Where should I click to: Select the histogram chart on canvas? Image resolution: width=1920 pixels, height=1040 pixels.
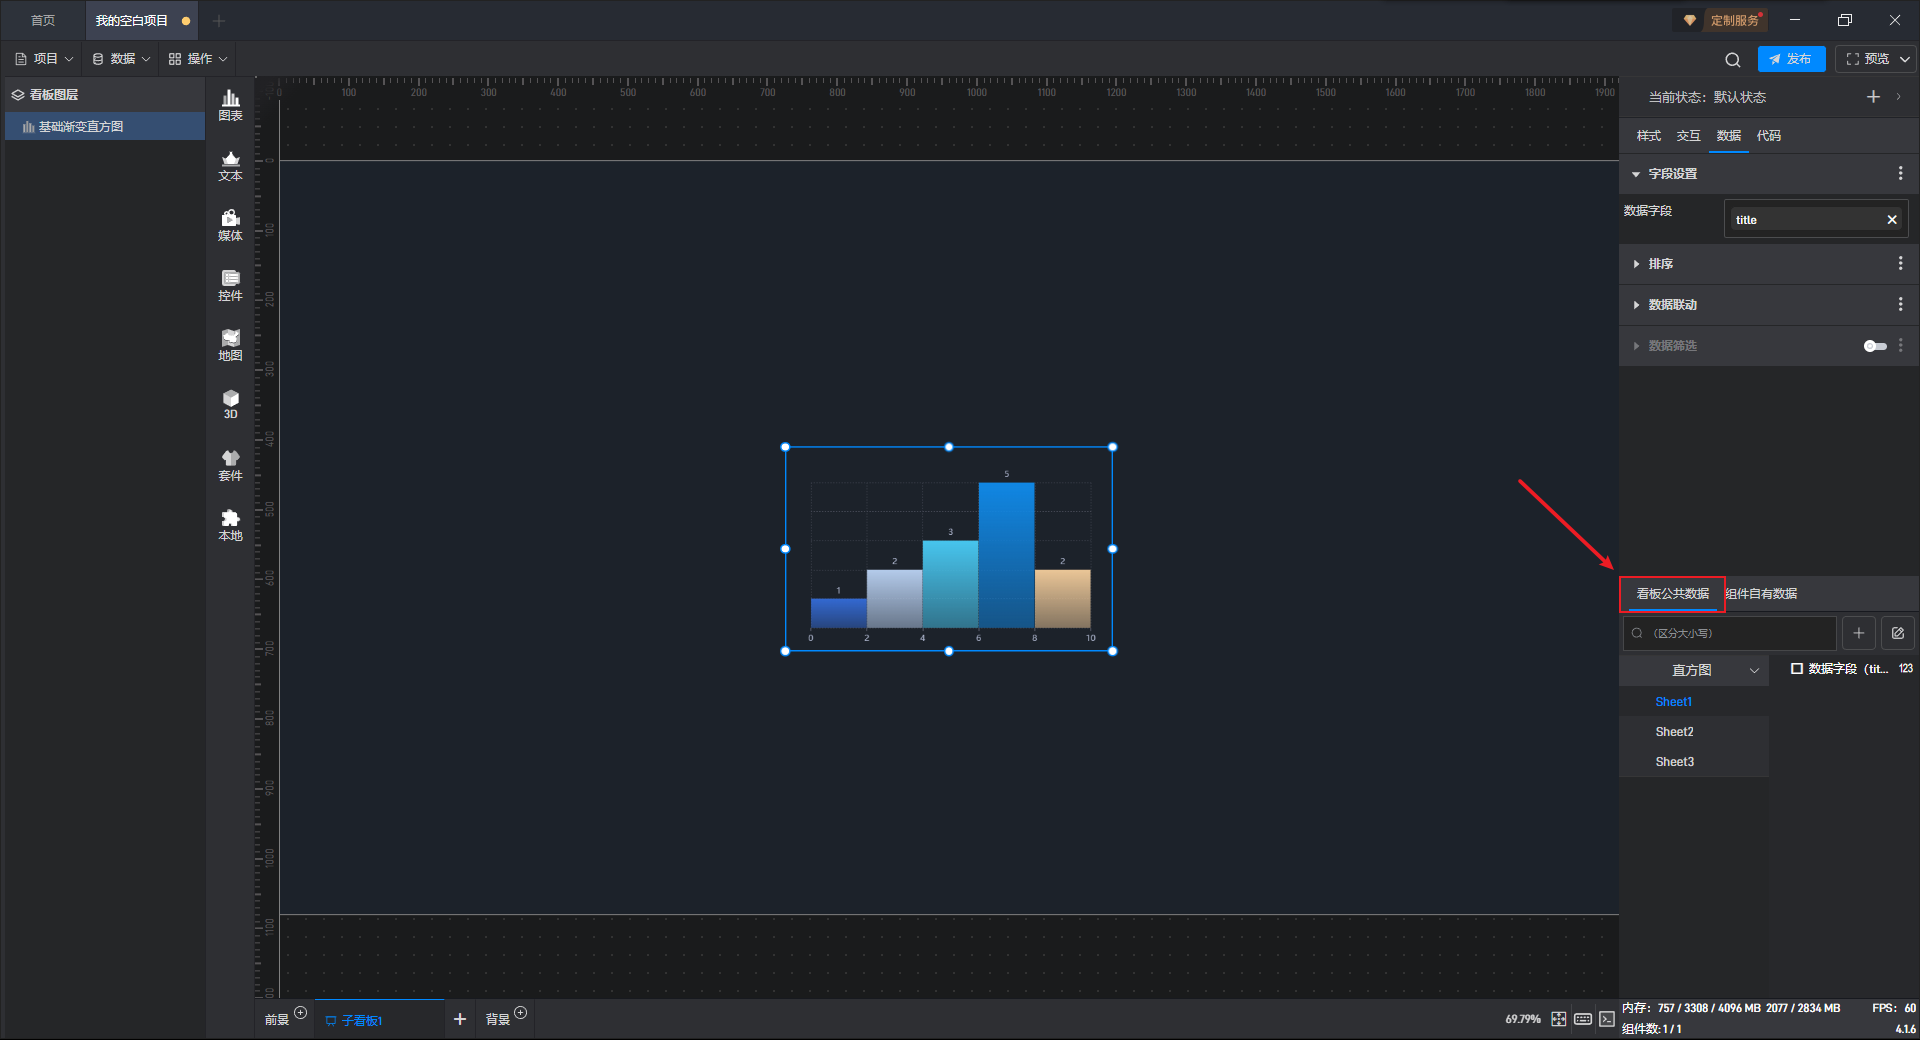point(949,549)
